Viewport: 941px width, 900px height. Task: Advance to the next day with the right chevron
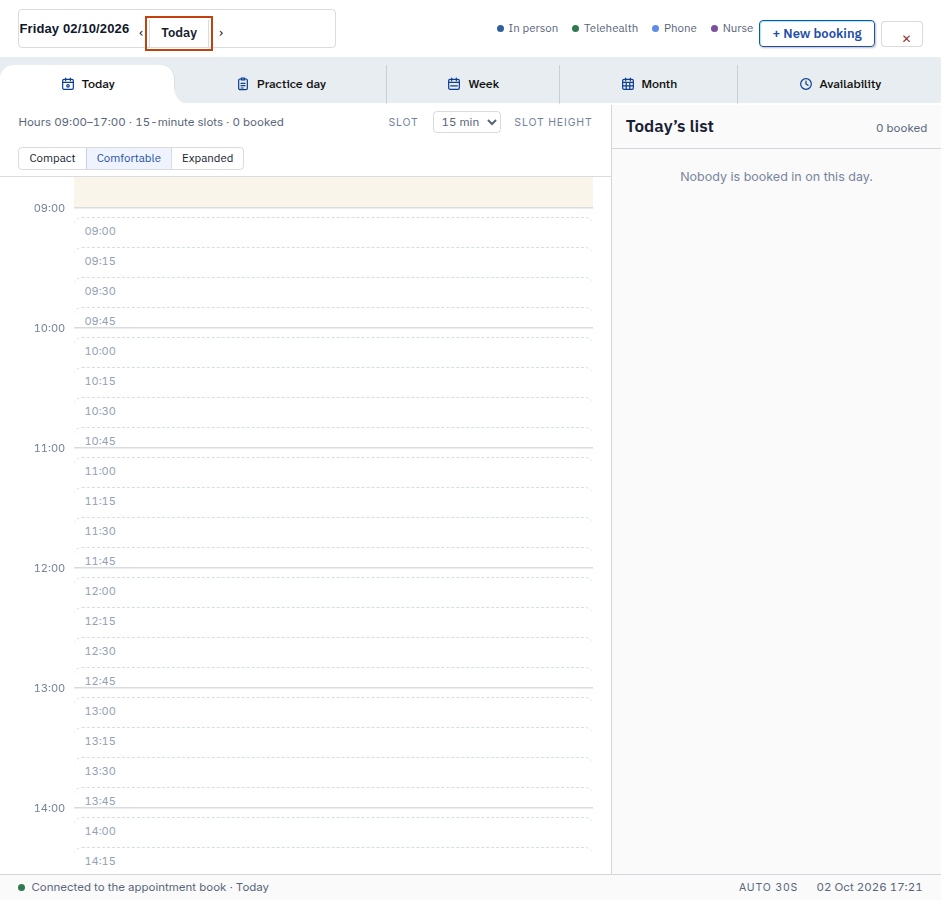coord(221,34)
